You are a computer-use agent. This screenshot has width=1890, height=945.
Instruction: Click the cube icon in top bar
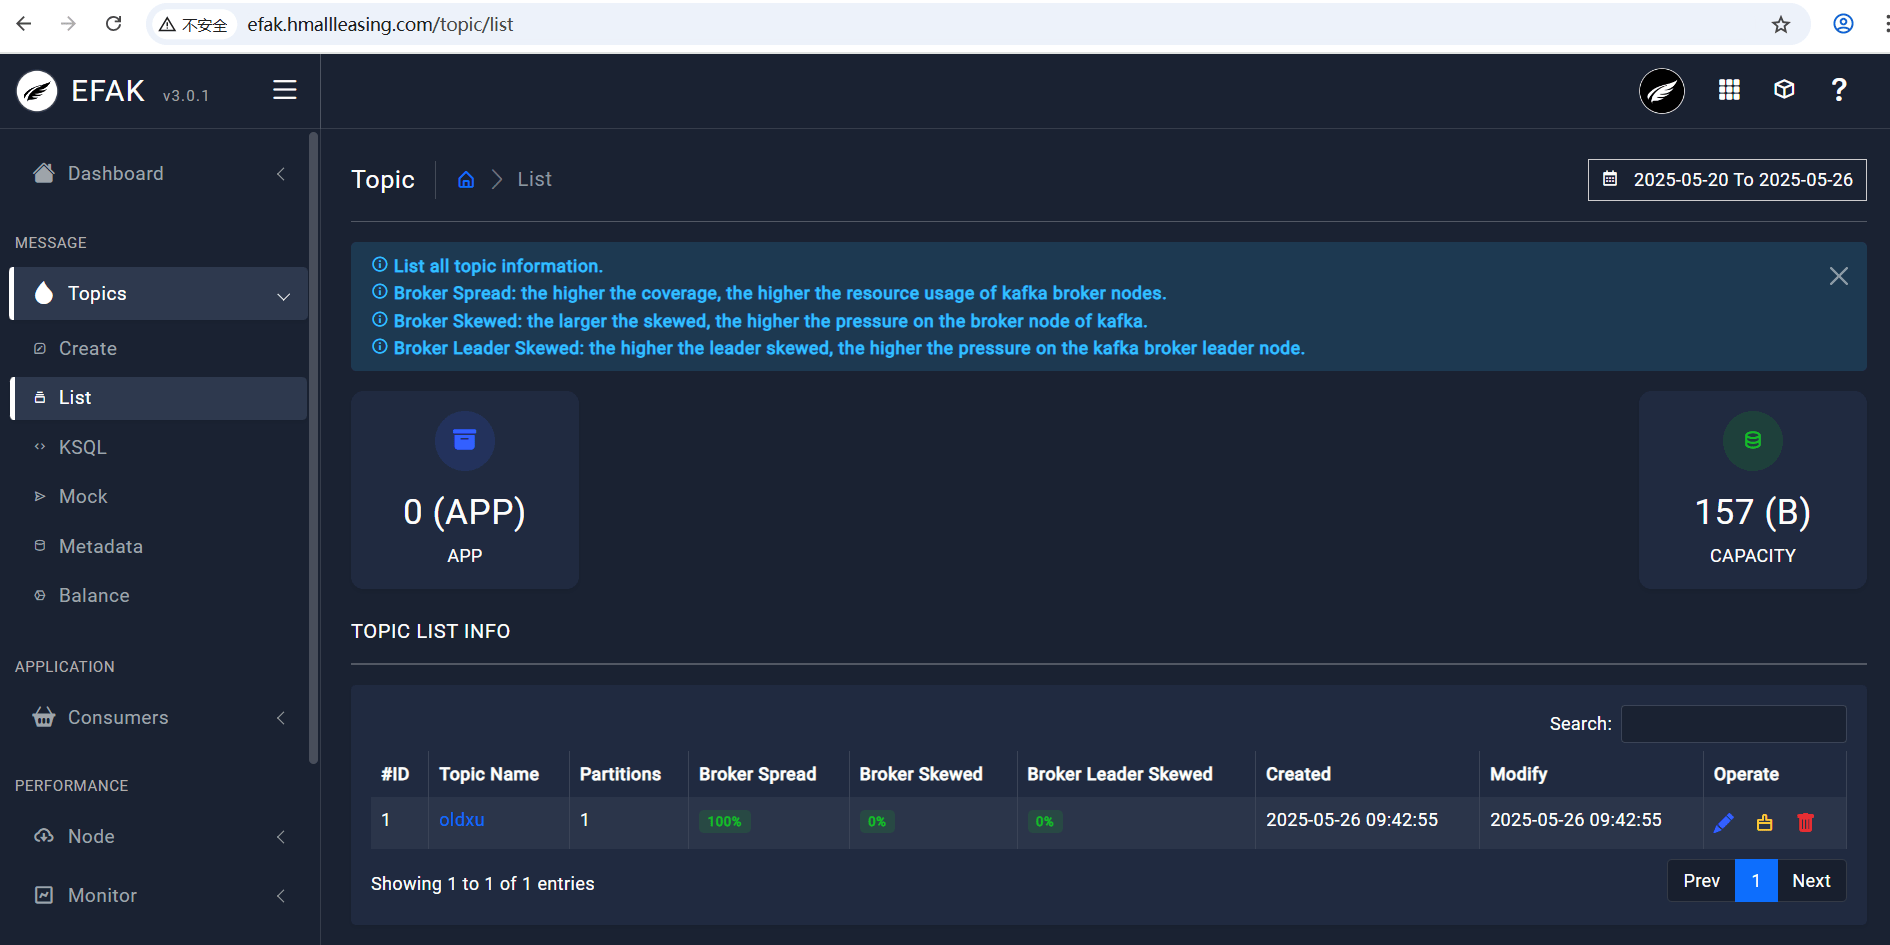[x=1784, y=90]
